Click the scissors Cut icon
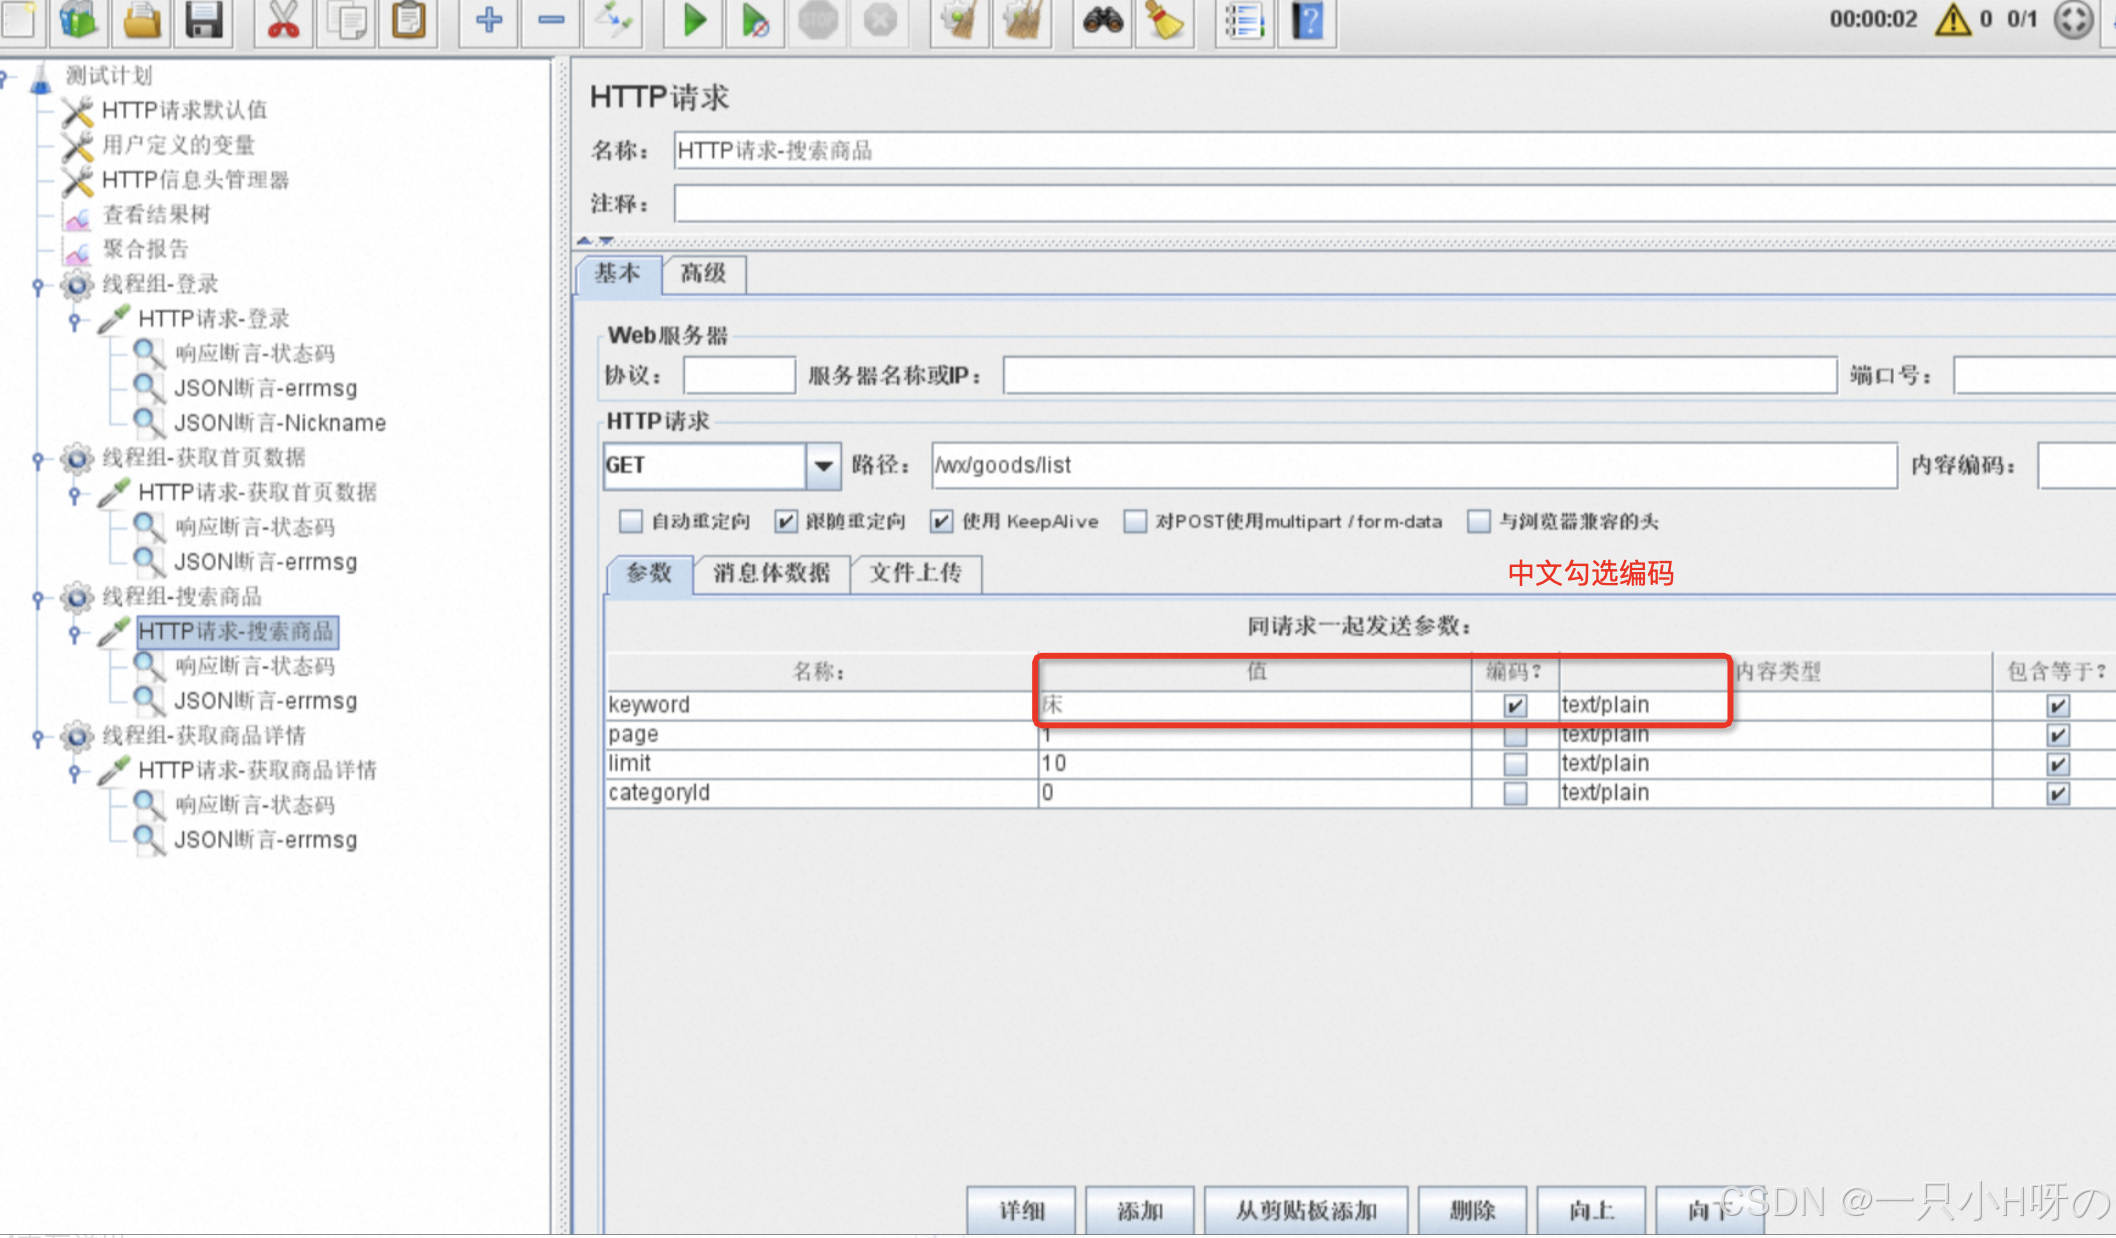 284,20
